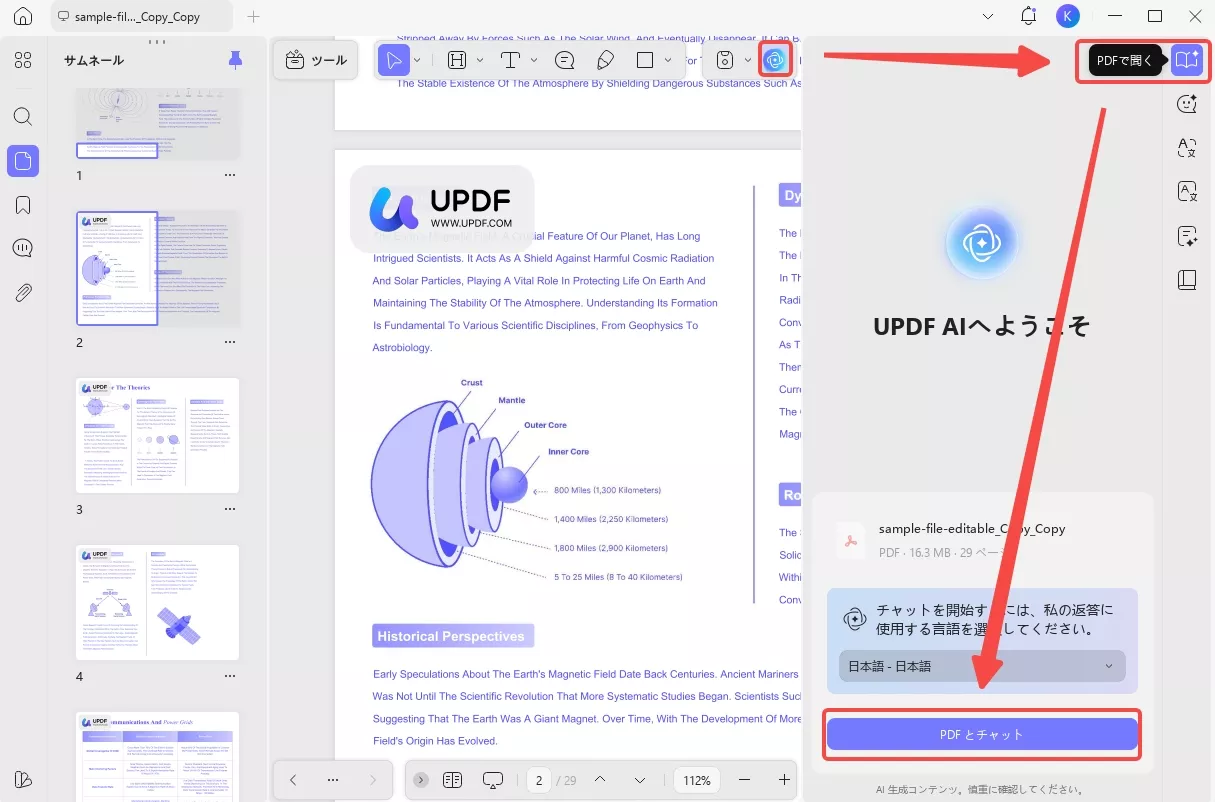Open the first translate icon in right sidebar
Image resolution: width=1215 pixels, height=802 pixels.
coord(1187,148)
